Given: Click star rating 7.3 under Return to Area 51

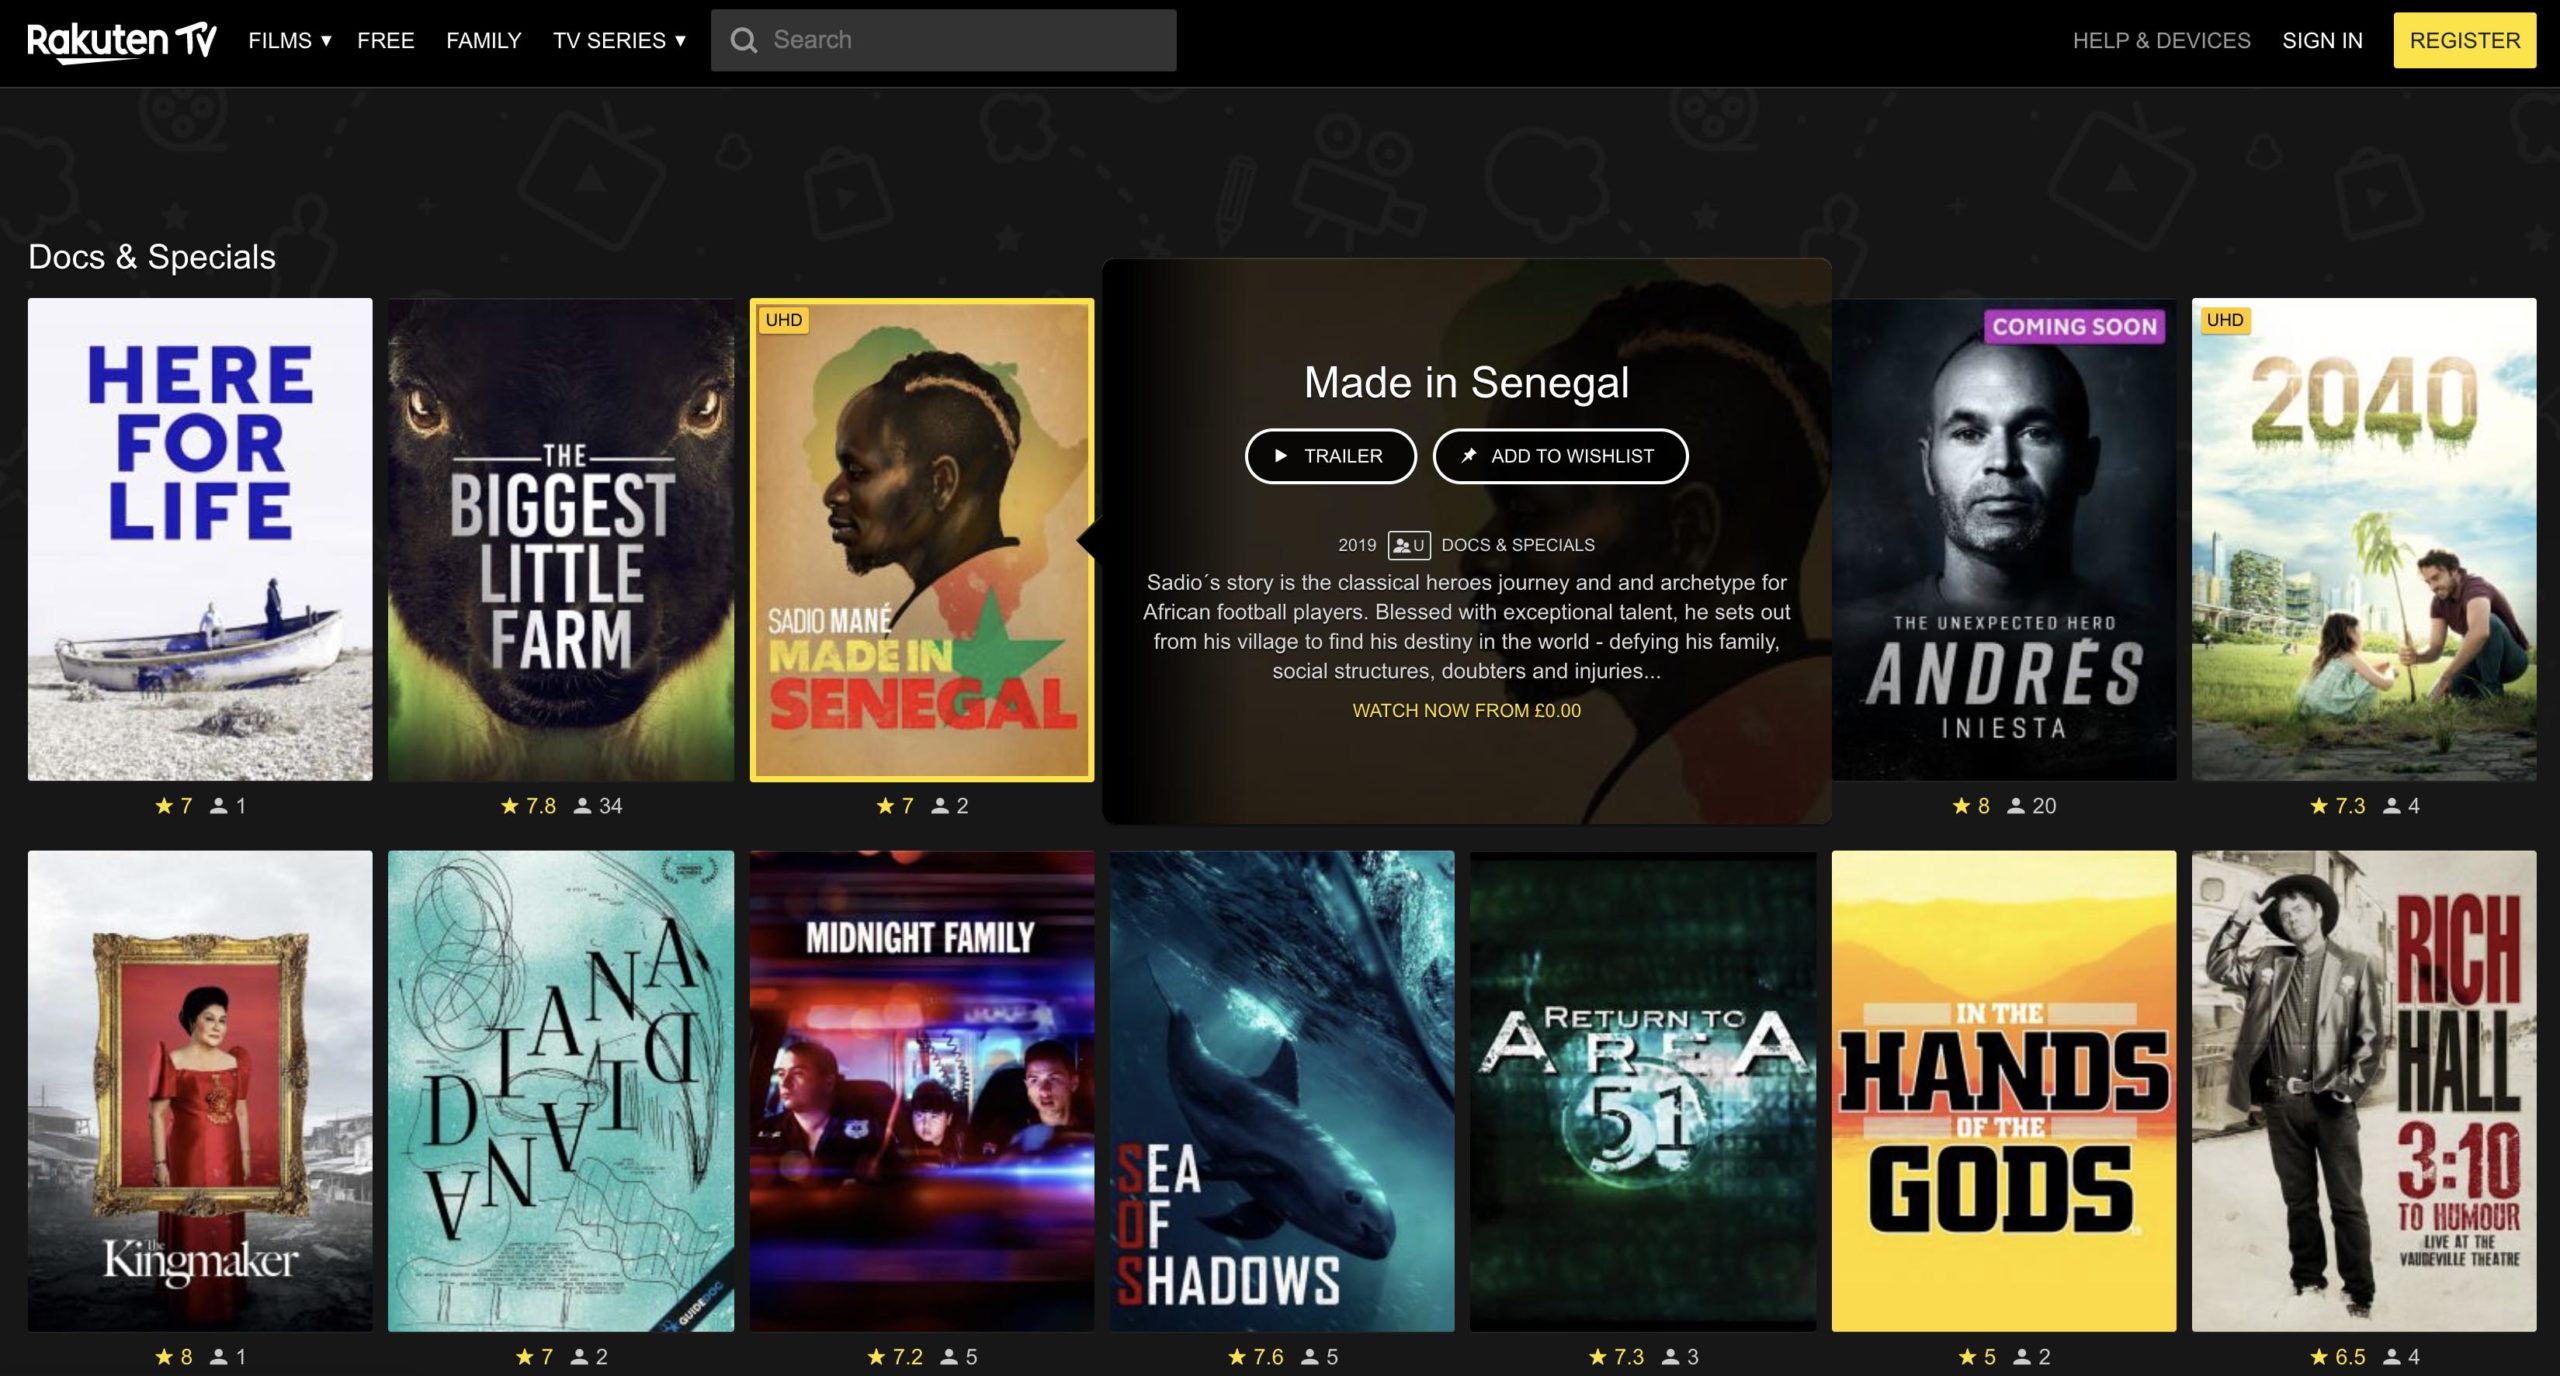Looking at the screenshot, I should point(1616,1357).
